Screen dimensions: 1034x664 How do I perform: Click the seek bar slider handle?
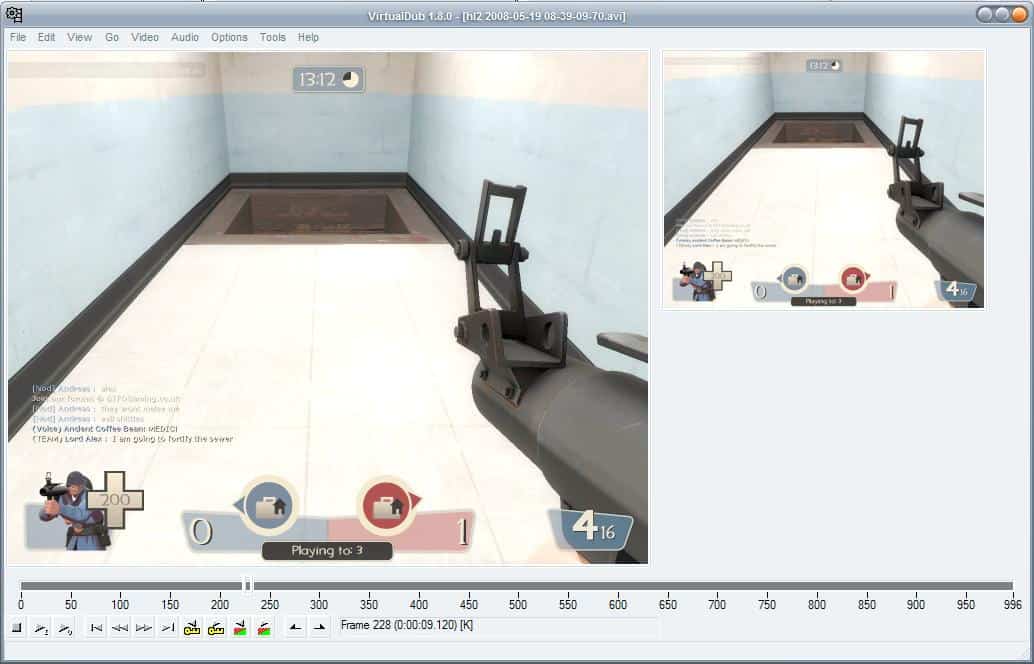(247, 585)
